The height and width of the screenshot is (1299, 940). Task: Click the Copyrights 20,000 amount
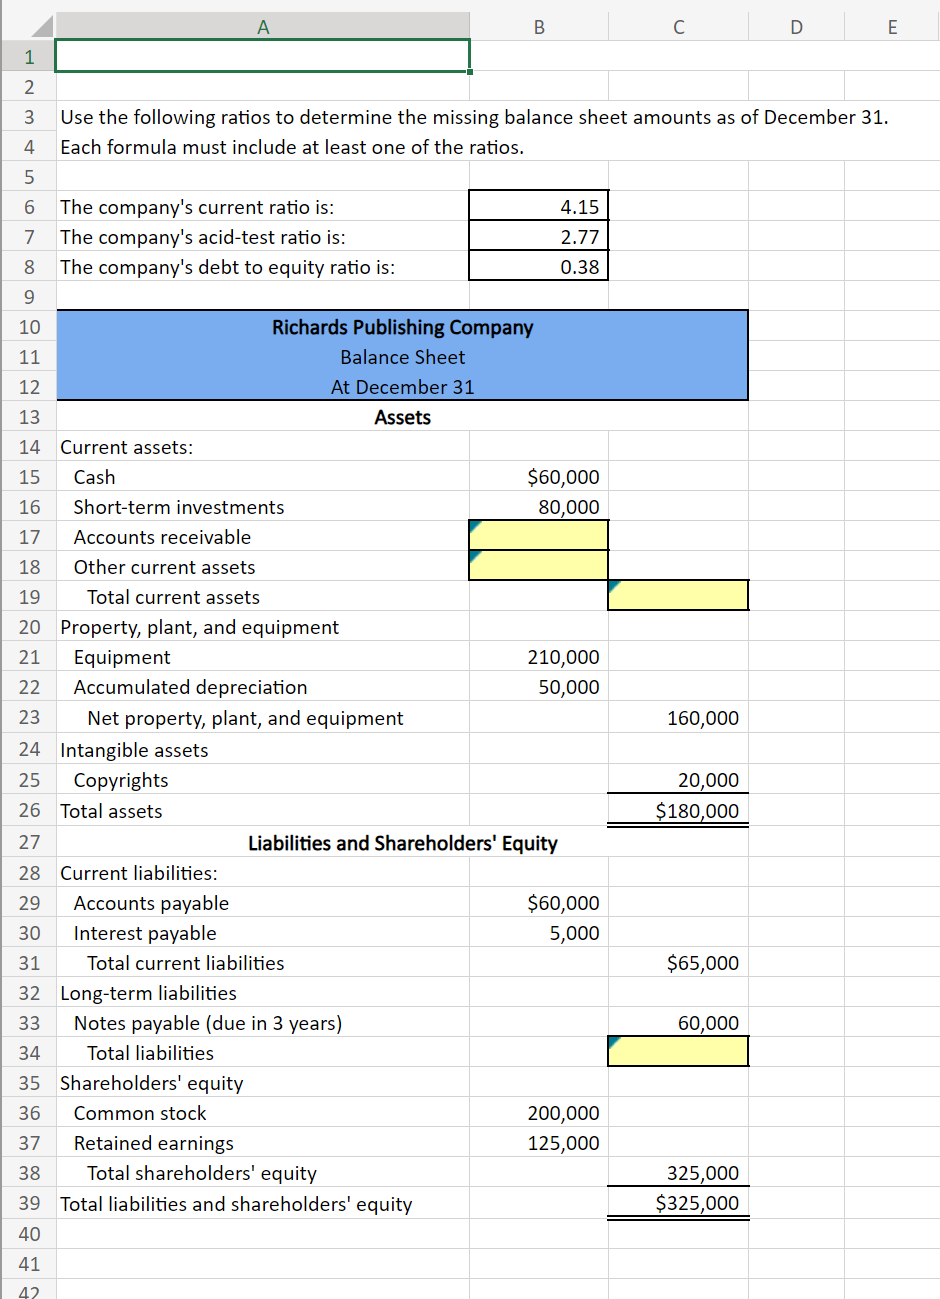pos(677,780)
